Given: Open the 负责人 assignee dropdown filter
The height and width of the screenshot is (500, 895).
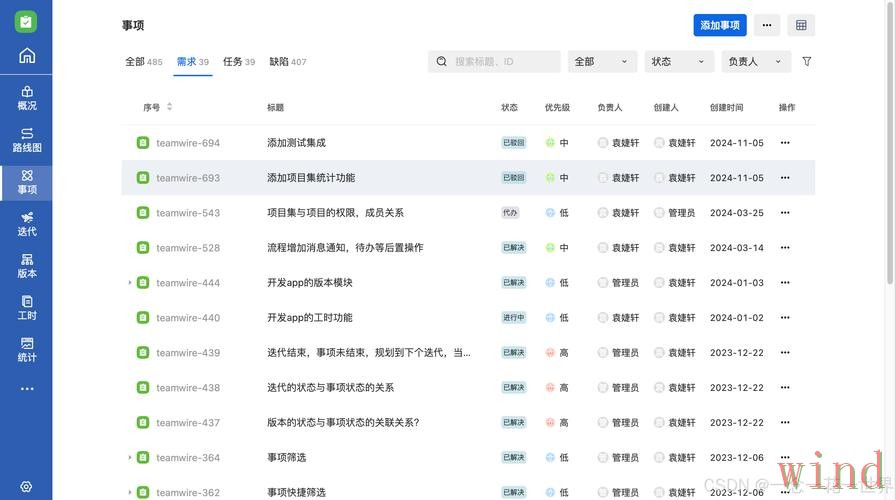Looking at the screenshot, I should coord(756,62).
